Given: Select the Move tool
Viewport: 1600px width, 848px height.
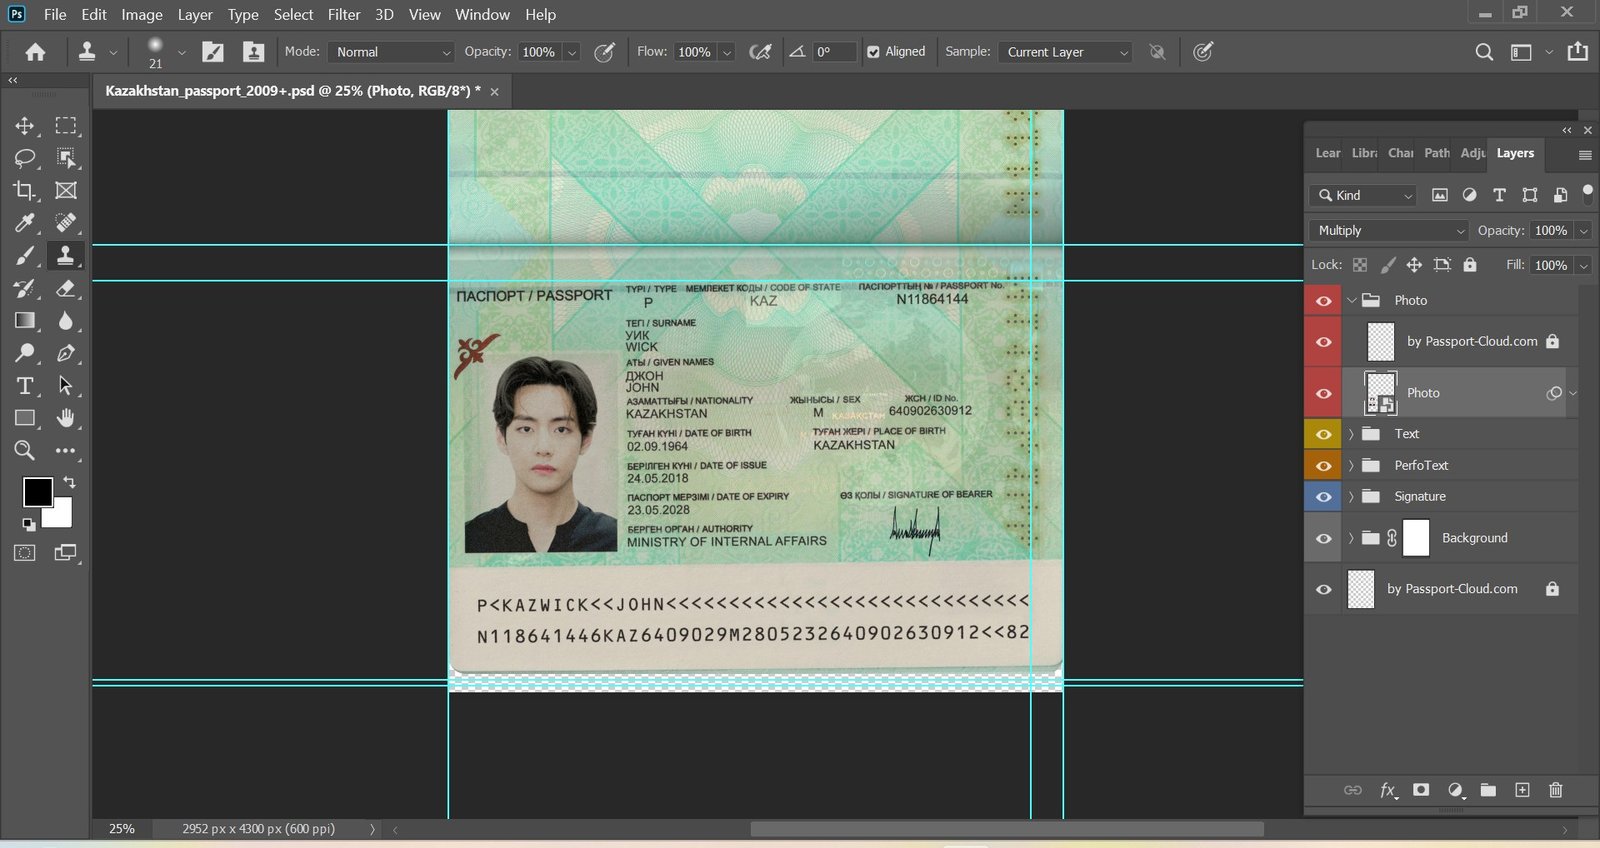Looking at the screenshot, I should 24,126.
